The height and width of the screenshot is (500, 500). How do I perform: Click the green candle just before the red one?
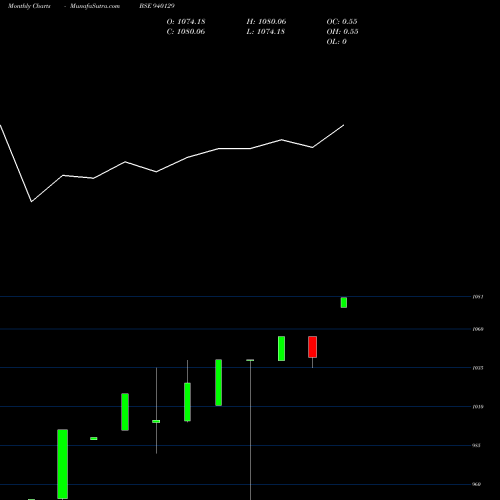coord(281,348)
